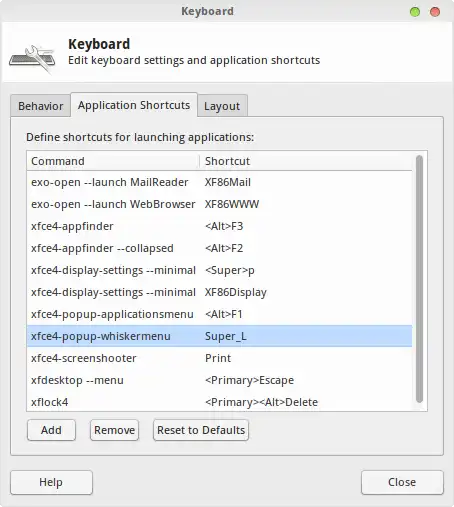Viewport: 454px width, 507px height.
Task: Pick the xfce4-screenshooter Print row
Action: (219, 358)
